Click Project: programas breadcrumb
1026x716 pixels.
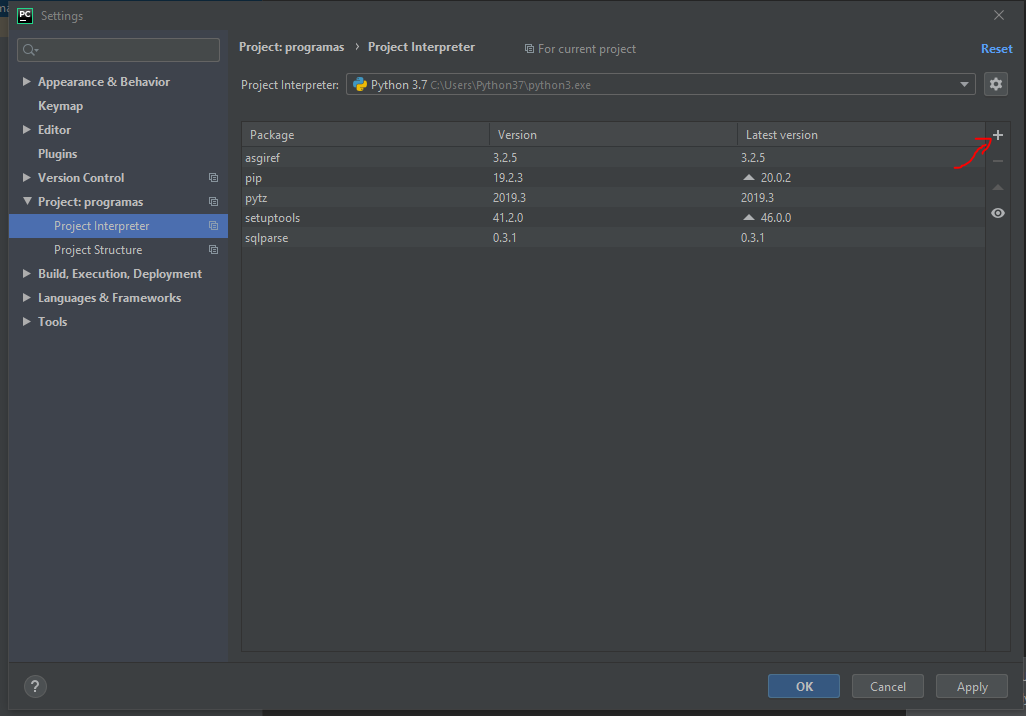pos(291,47)
